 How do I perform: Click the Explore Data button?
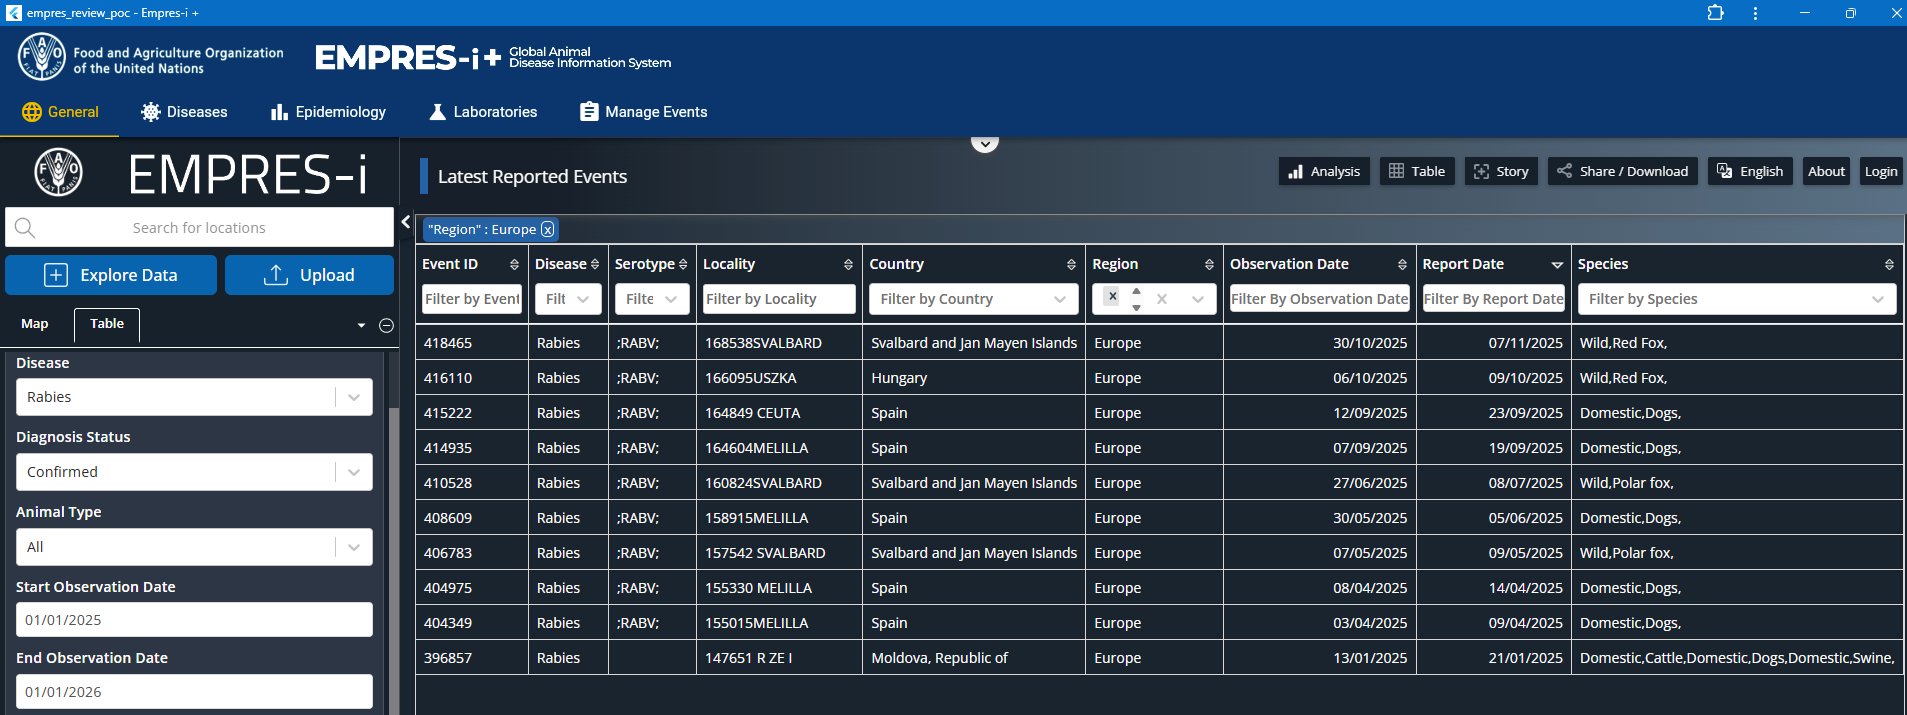[111, 275]
